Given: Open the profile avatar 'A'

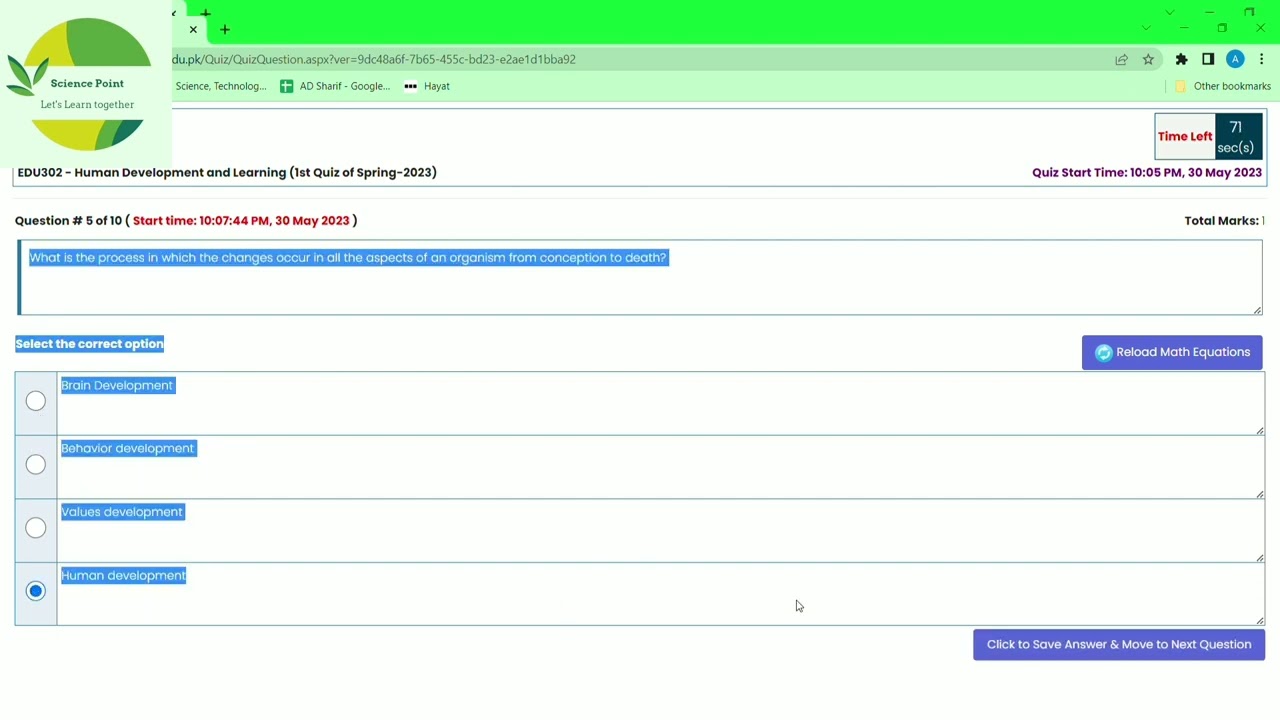Looking at the screenshot, I should point(1235,60).
